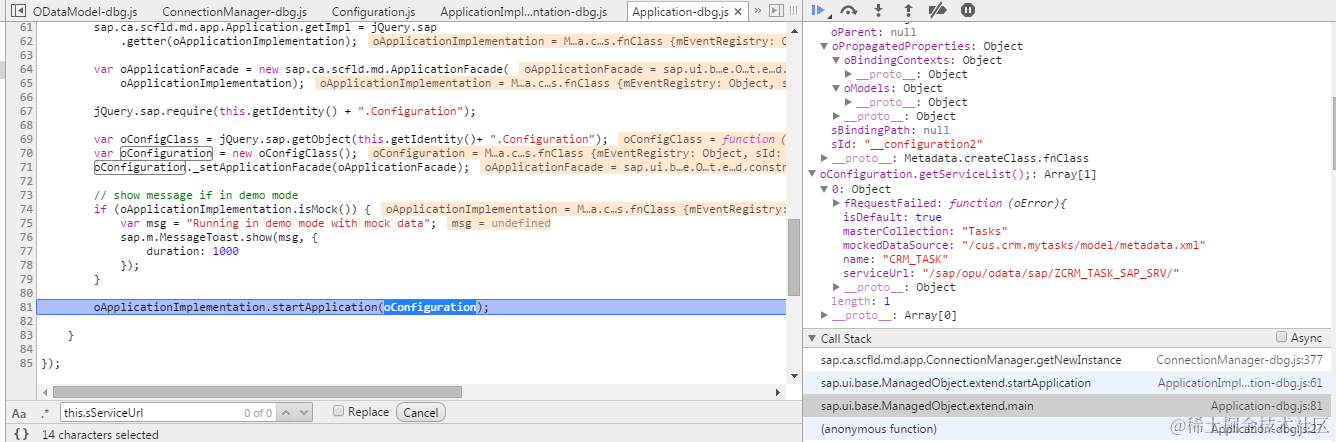Viewport: 1336px width, 442px height.
Task: Click the selected oConfiguration text on line 81
Action: pyautogui.click(x=429, y=307)
